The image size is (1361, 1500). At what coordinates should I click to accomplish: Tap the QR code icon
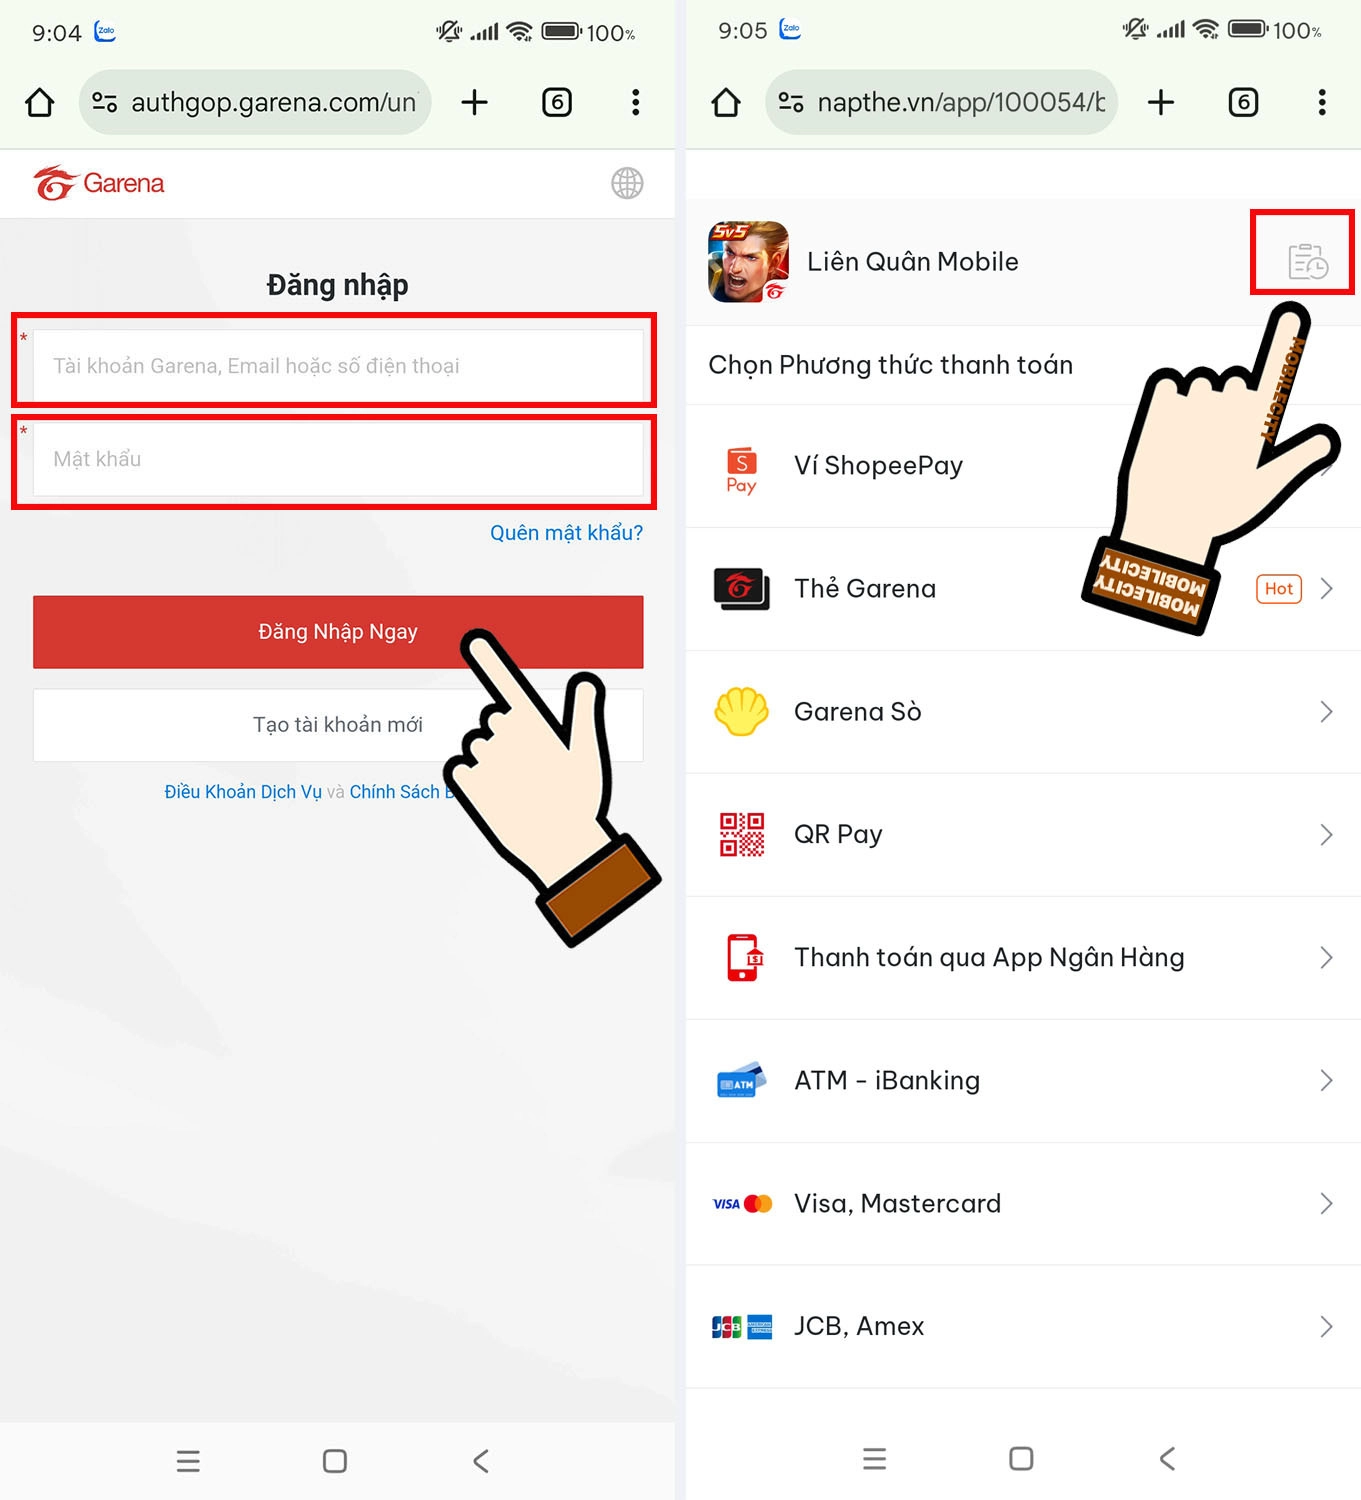coord(742,834)
